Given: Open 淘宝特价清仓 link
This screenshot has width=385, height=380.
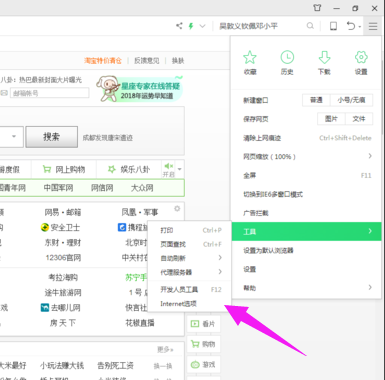Looking at the screenshot, I should pyautogui.click(x=103, y=61).
